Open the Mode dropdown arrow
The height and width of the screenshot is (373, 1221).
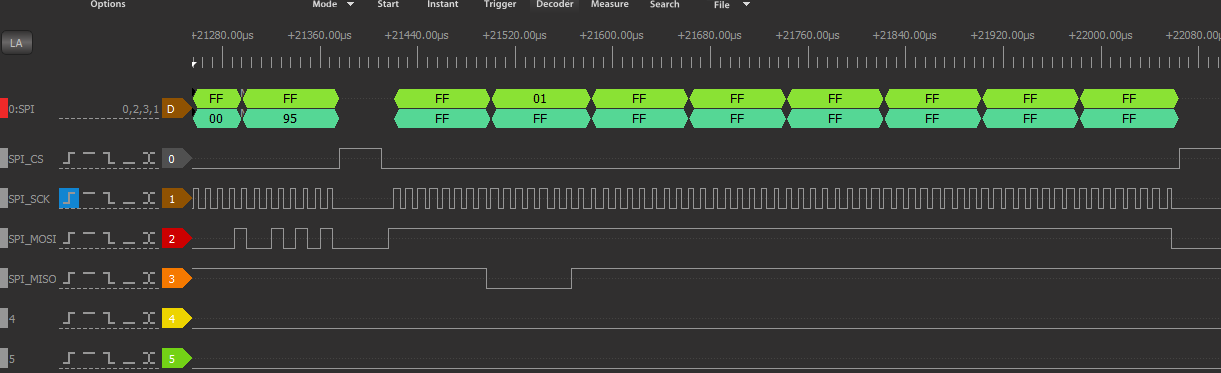(350, 5)
